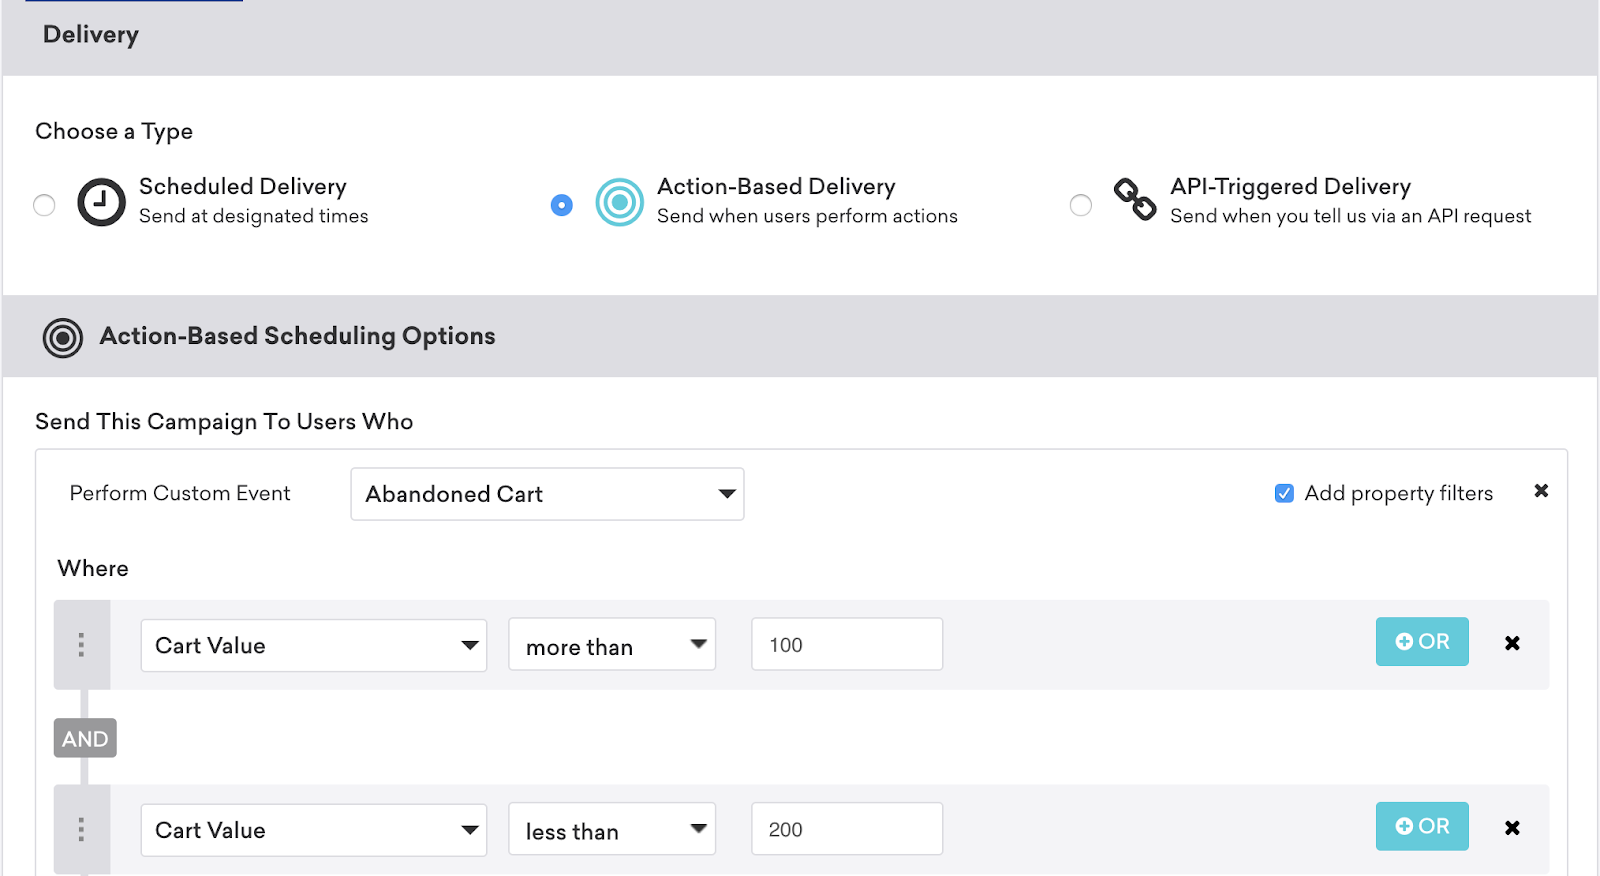This screenshot has height=876, width=1600.
Task: Grab the drag handle of second filter row
Action: (81, 829)
